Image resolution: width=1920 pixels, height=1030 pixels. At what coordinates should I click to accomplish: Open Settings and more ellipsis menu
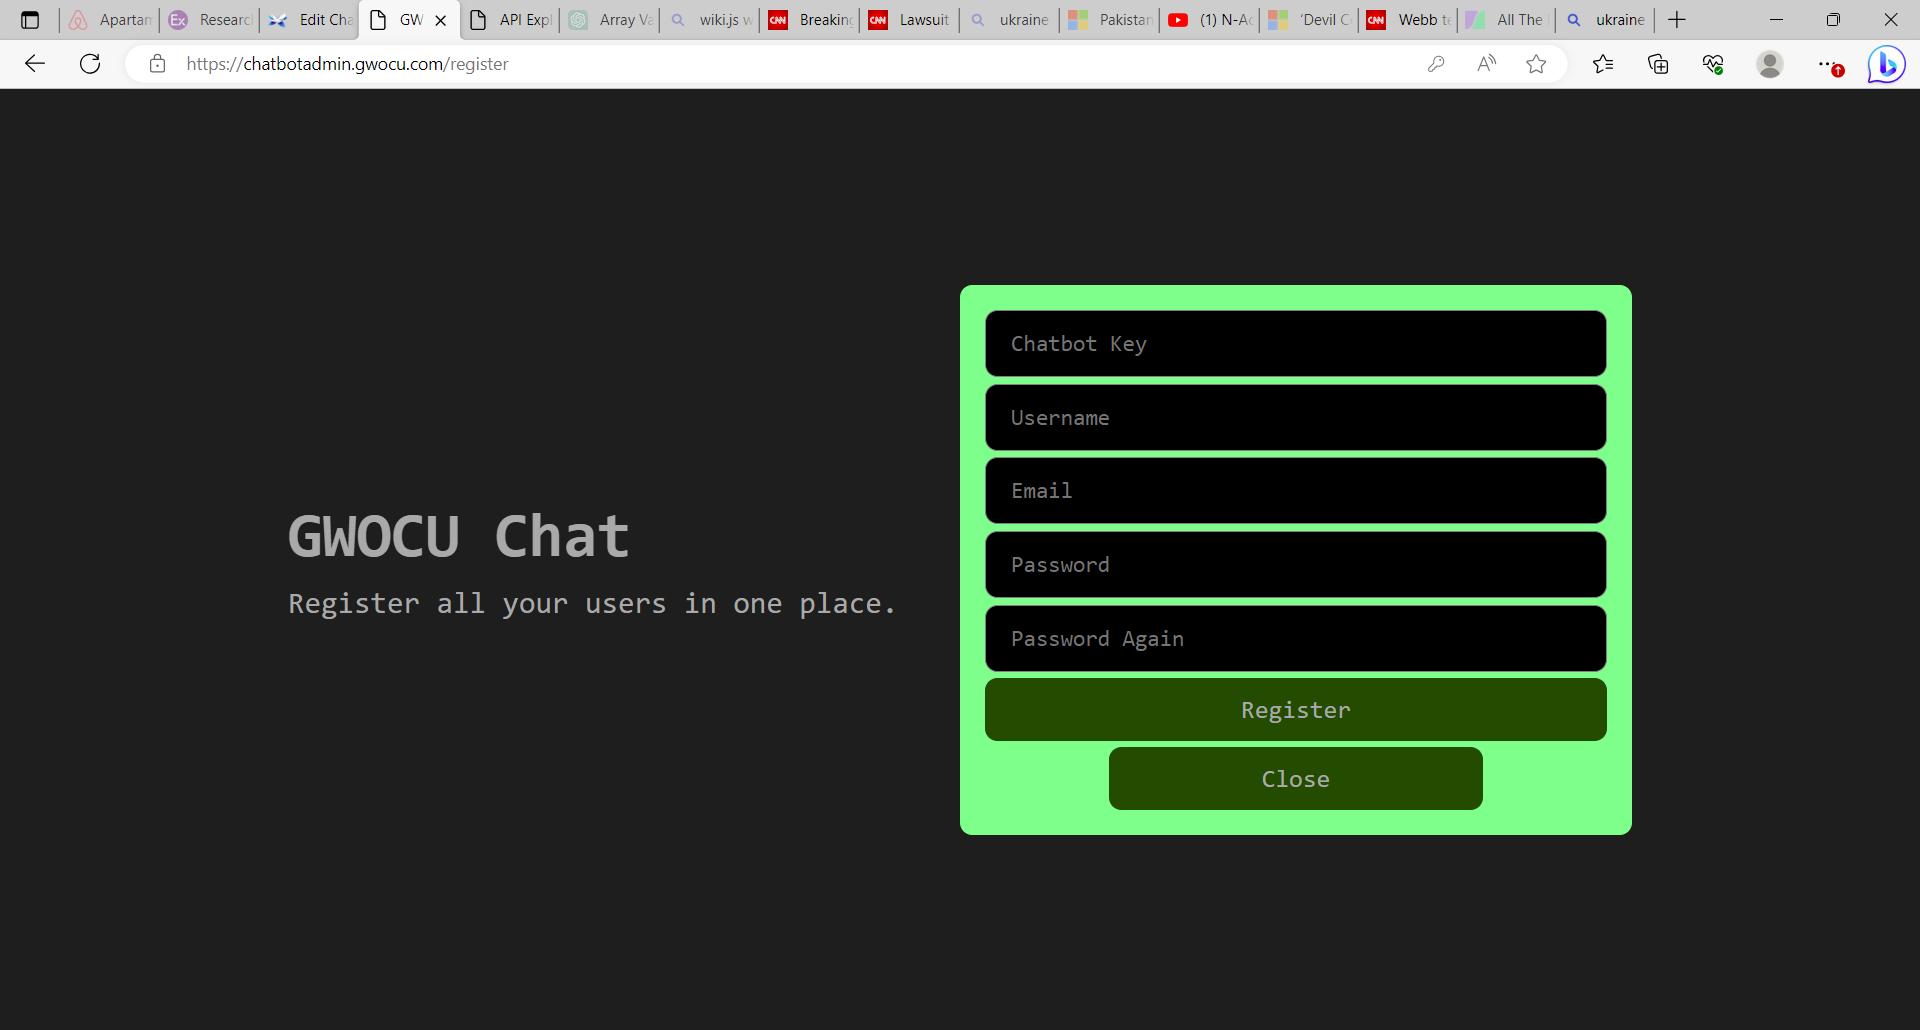click(x=1826, y=64)
